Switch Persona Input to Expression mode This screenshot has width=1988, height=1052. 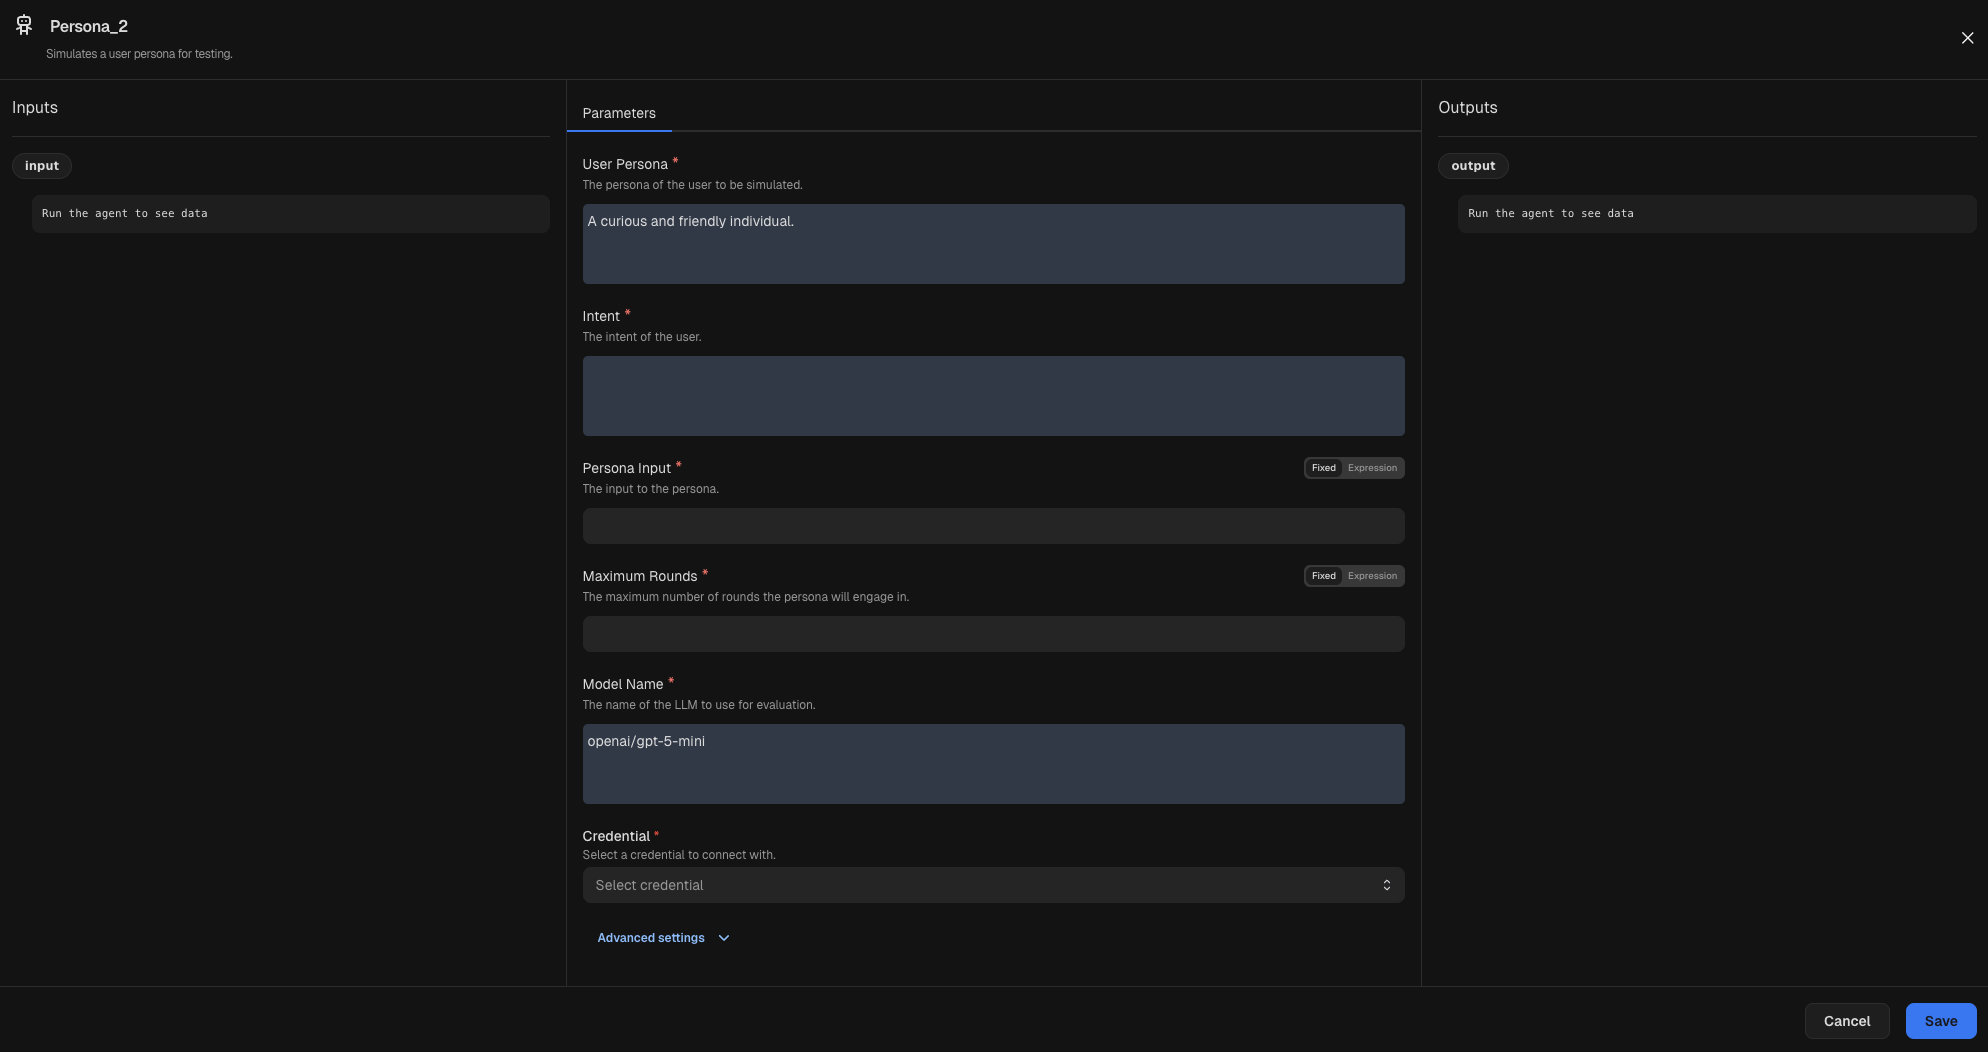click(1371, 467)
